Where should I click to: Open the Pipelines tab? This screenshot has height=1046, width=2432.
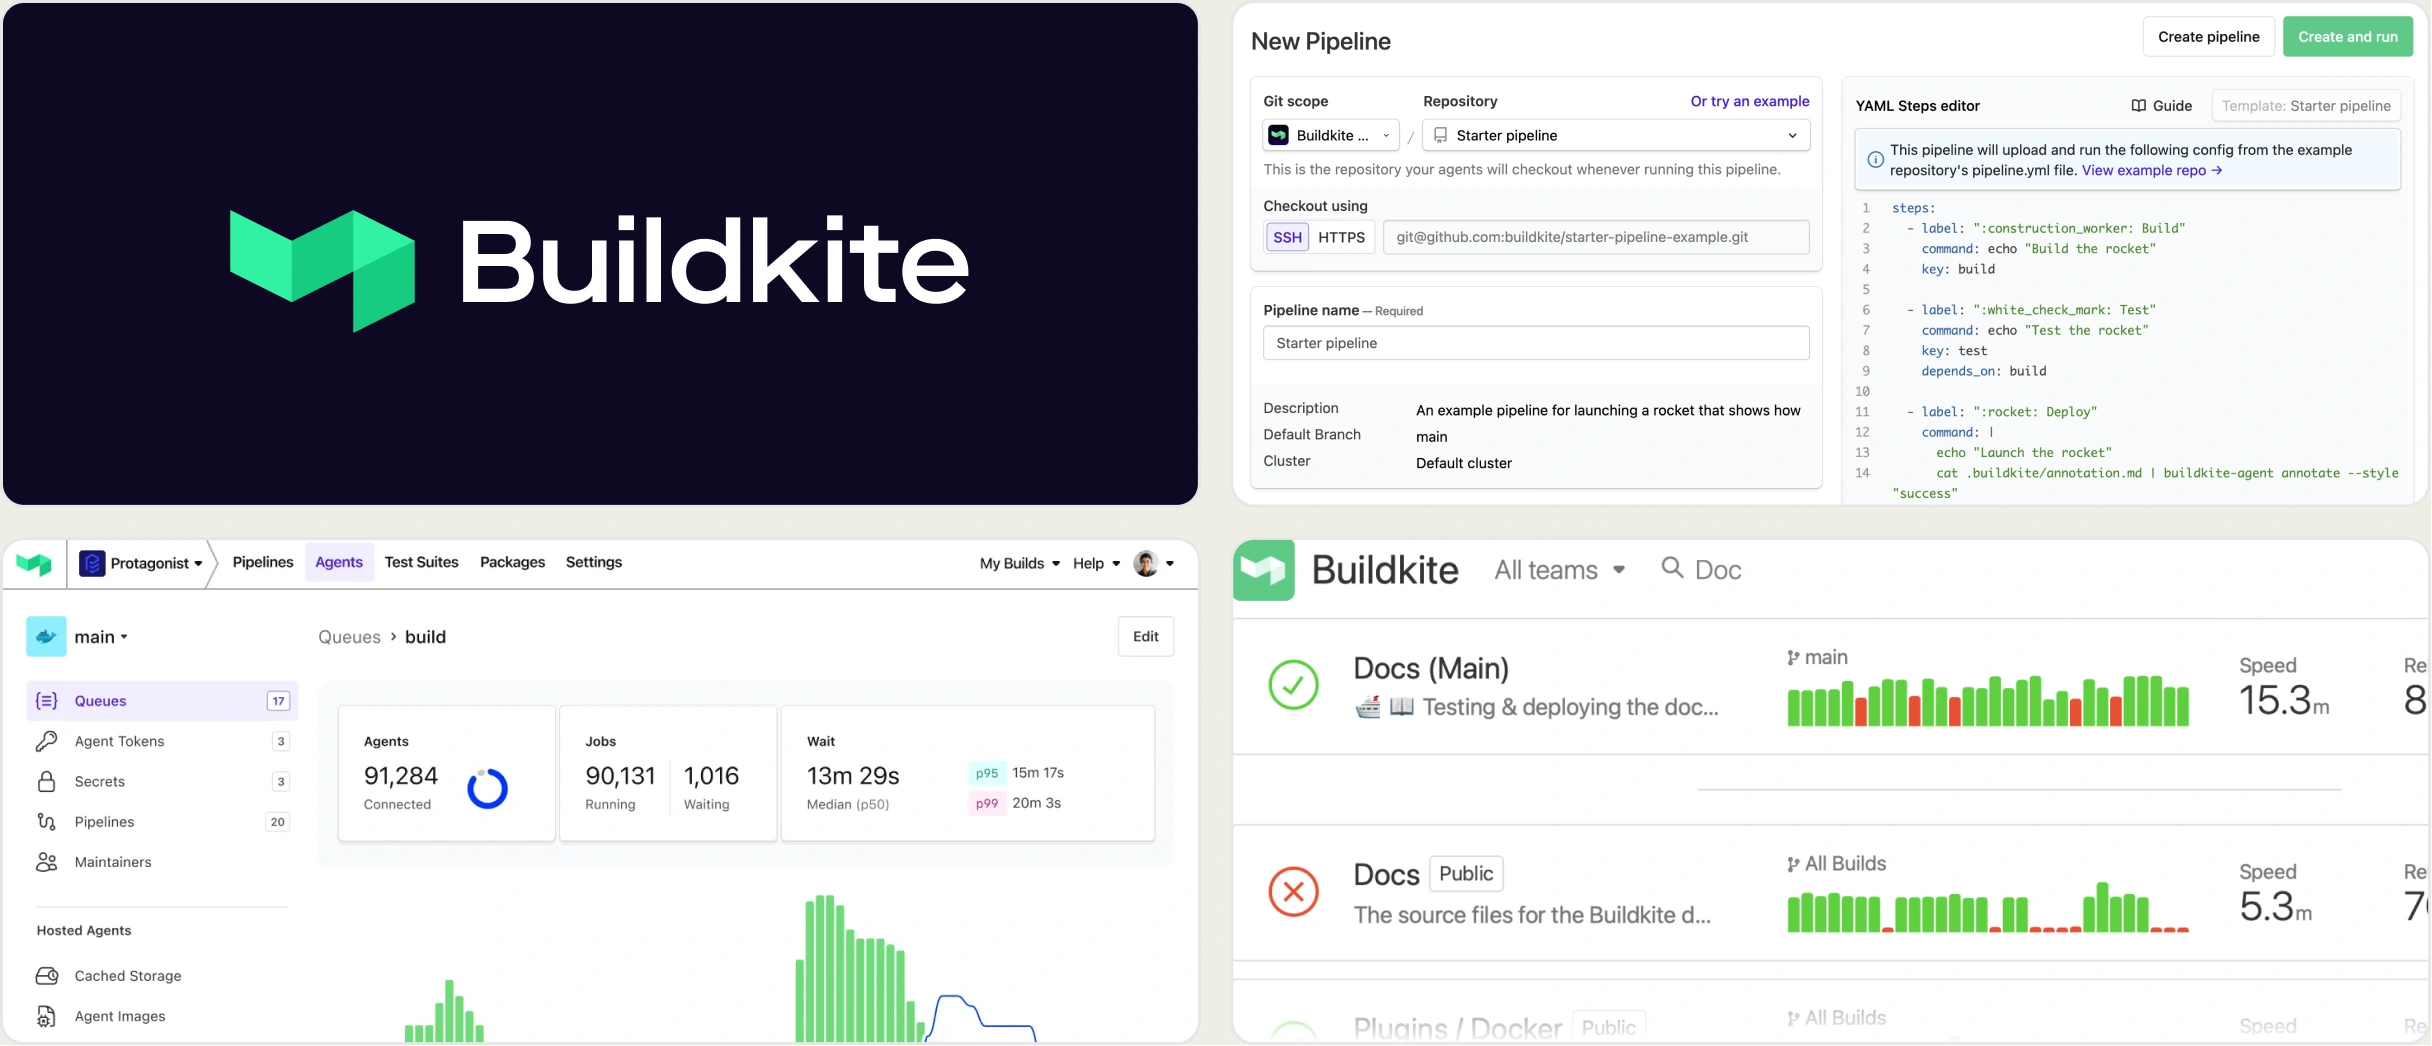pos(263,562)
